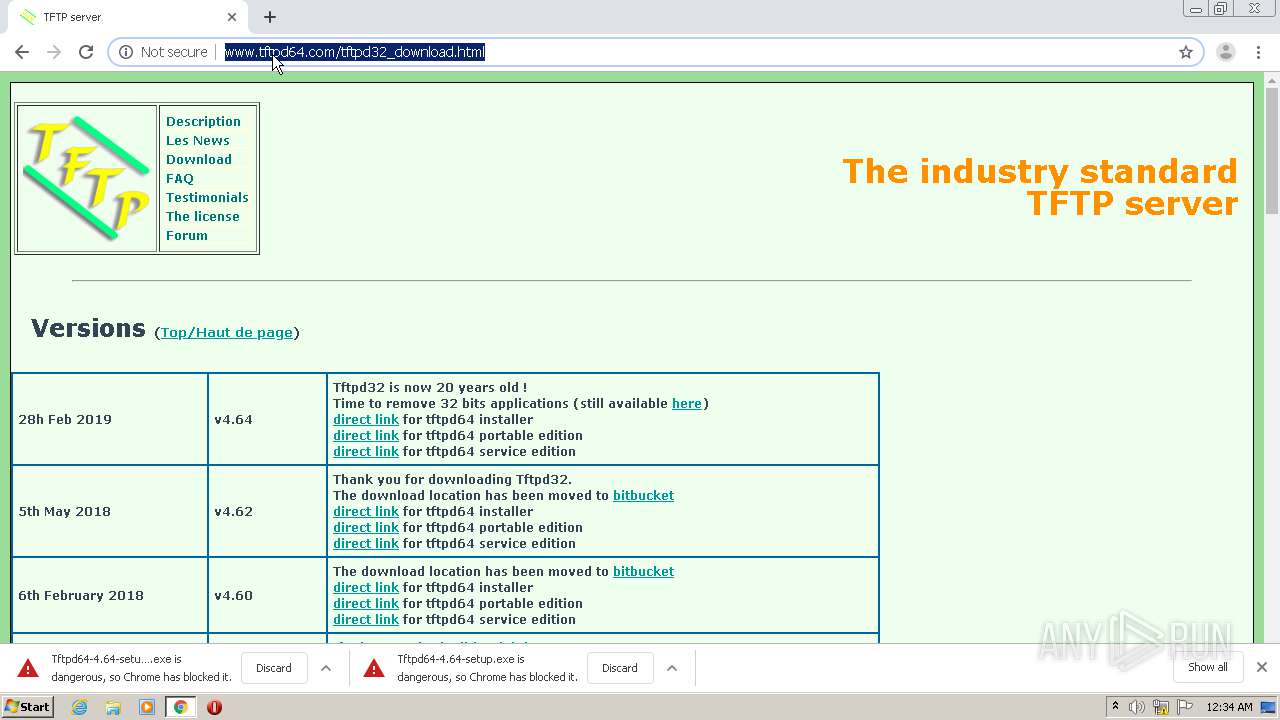
Task: Select the '6th February 2018' date cell
Action: click(x=110, y=595)
